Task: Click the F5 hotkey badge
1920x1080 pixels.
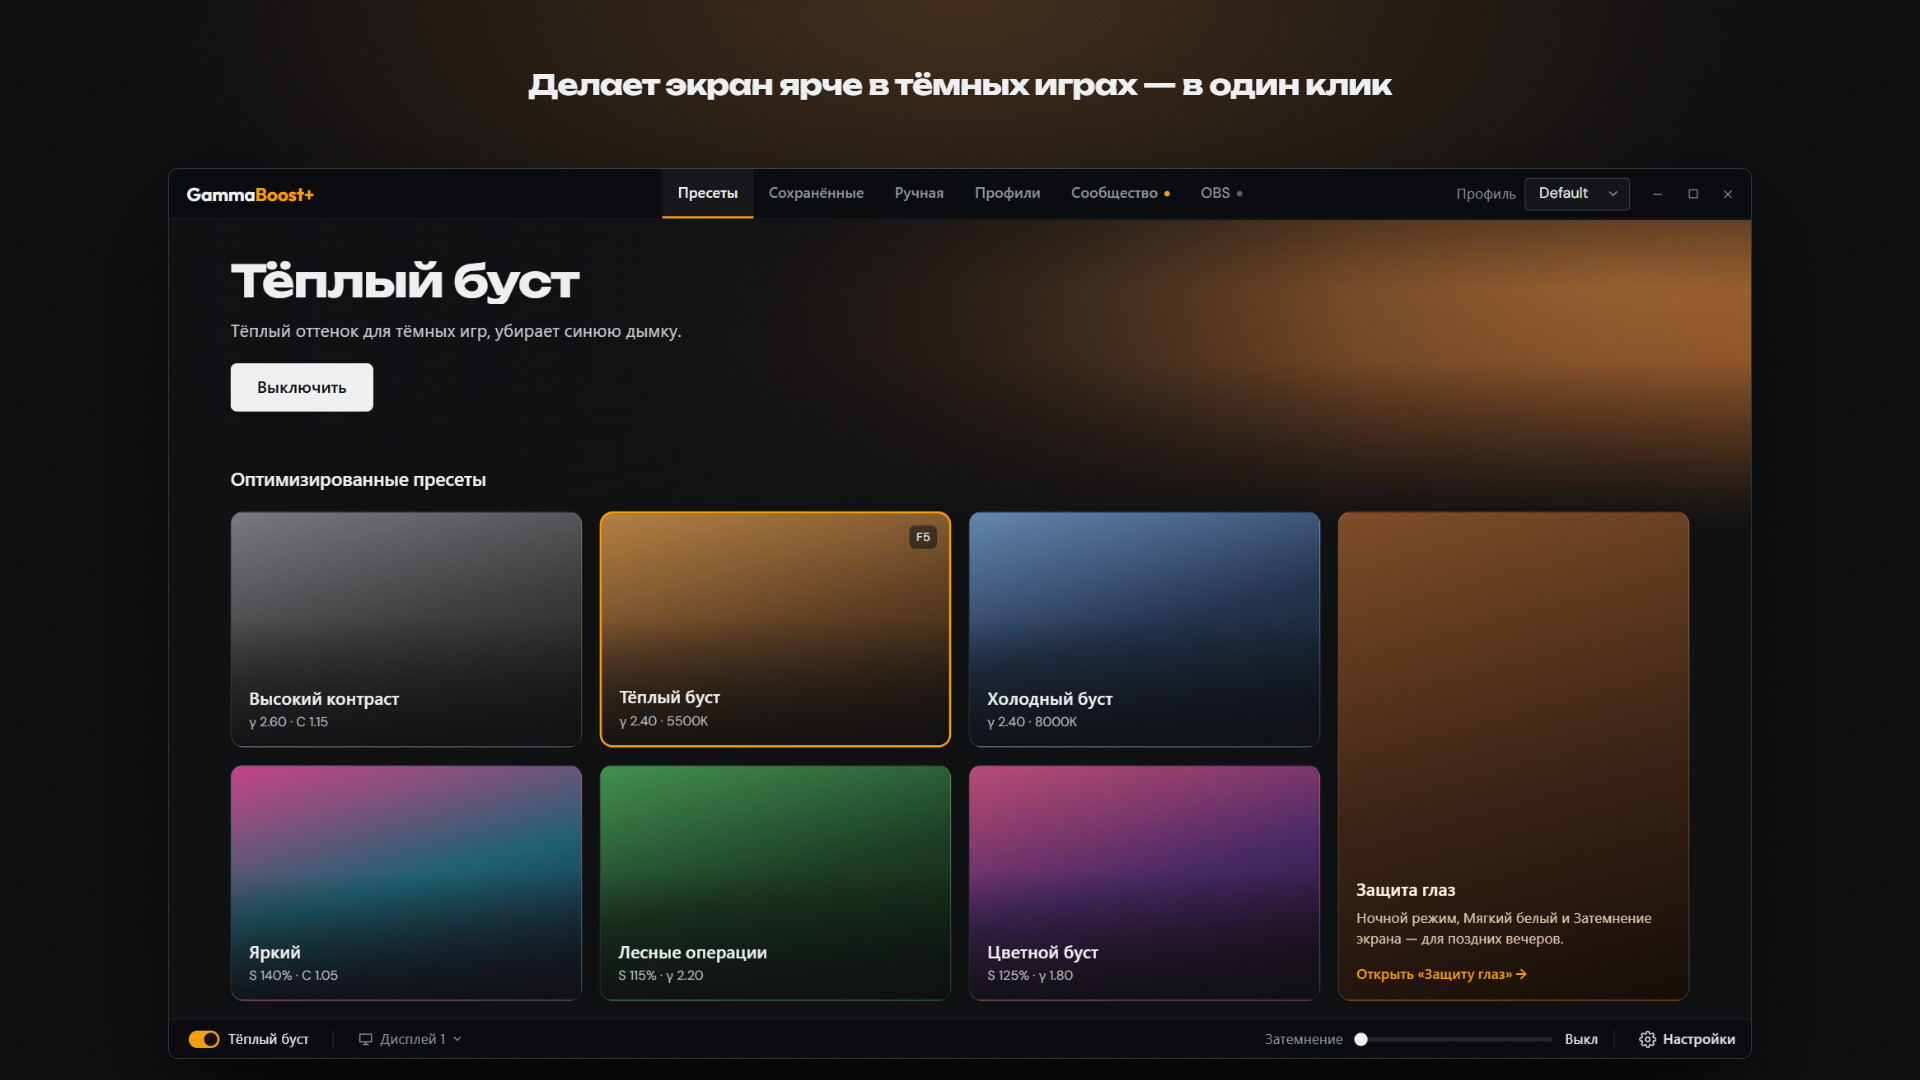Action: point(923,537)
